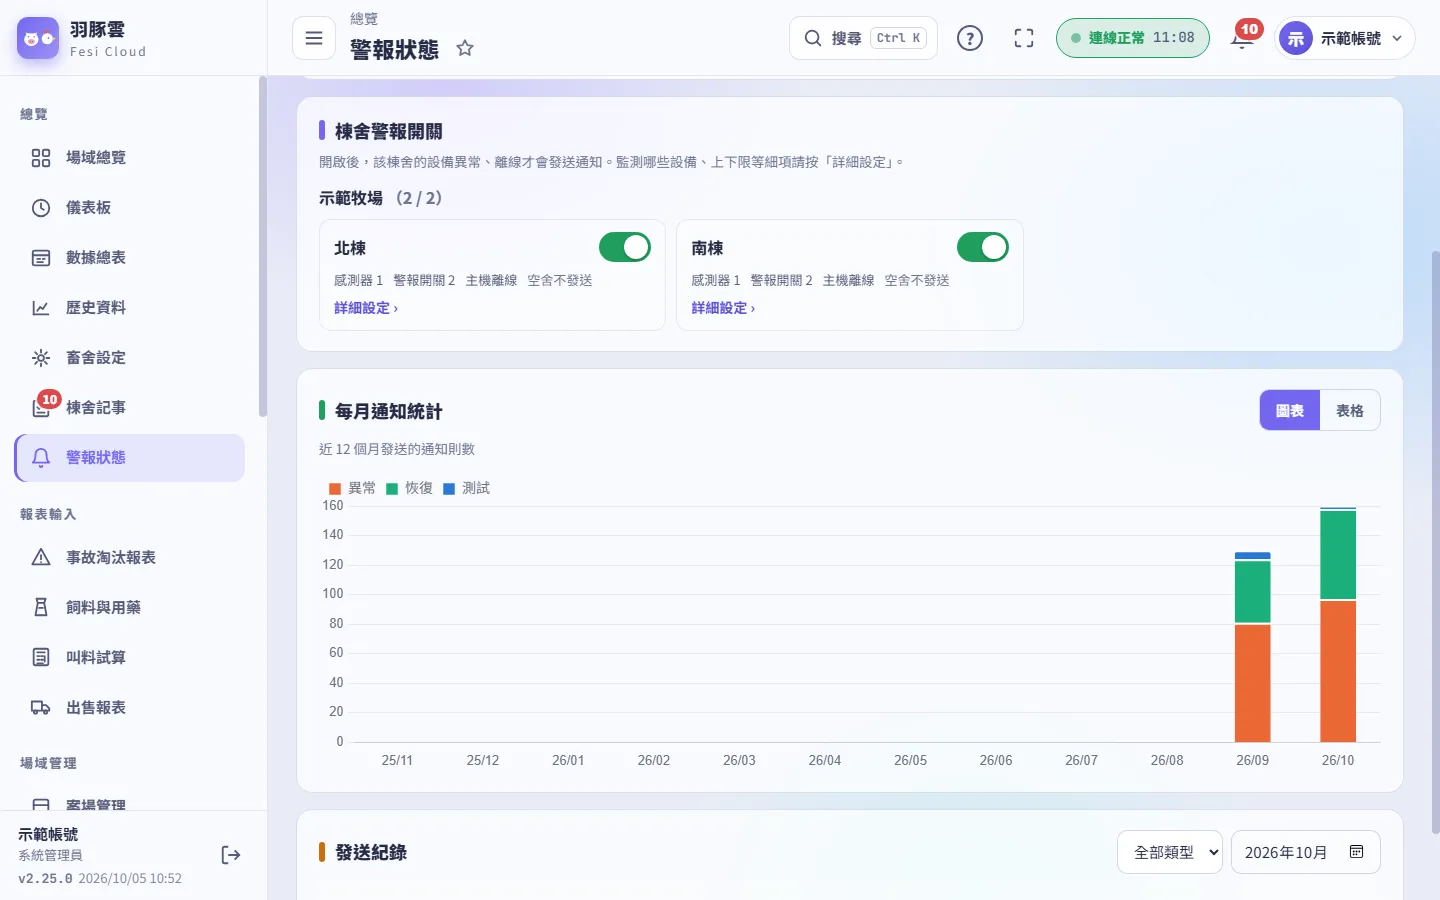This screenshot has width=1440, height=900.
Task: Switch monthly statistics to 表格 view
Action: 1350,411
